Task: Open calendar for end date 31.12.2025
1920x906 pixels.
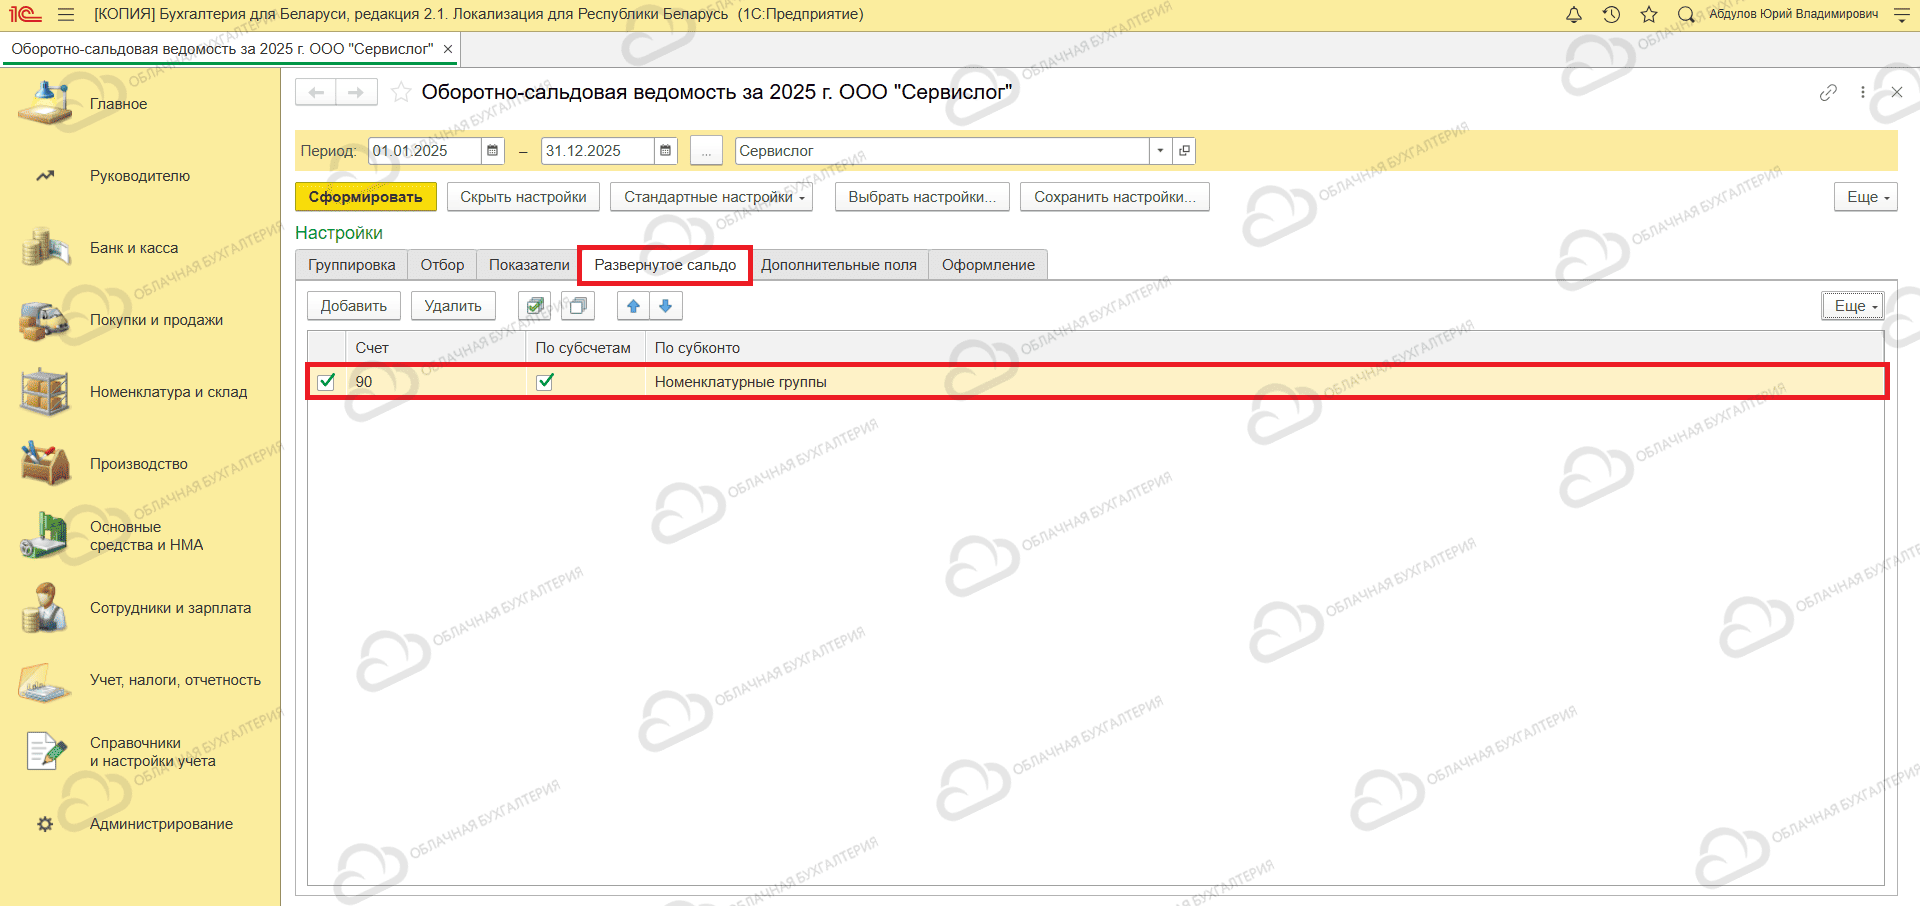Action: tap(665, 151)
